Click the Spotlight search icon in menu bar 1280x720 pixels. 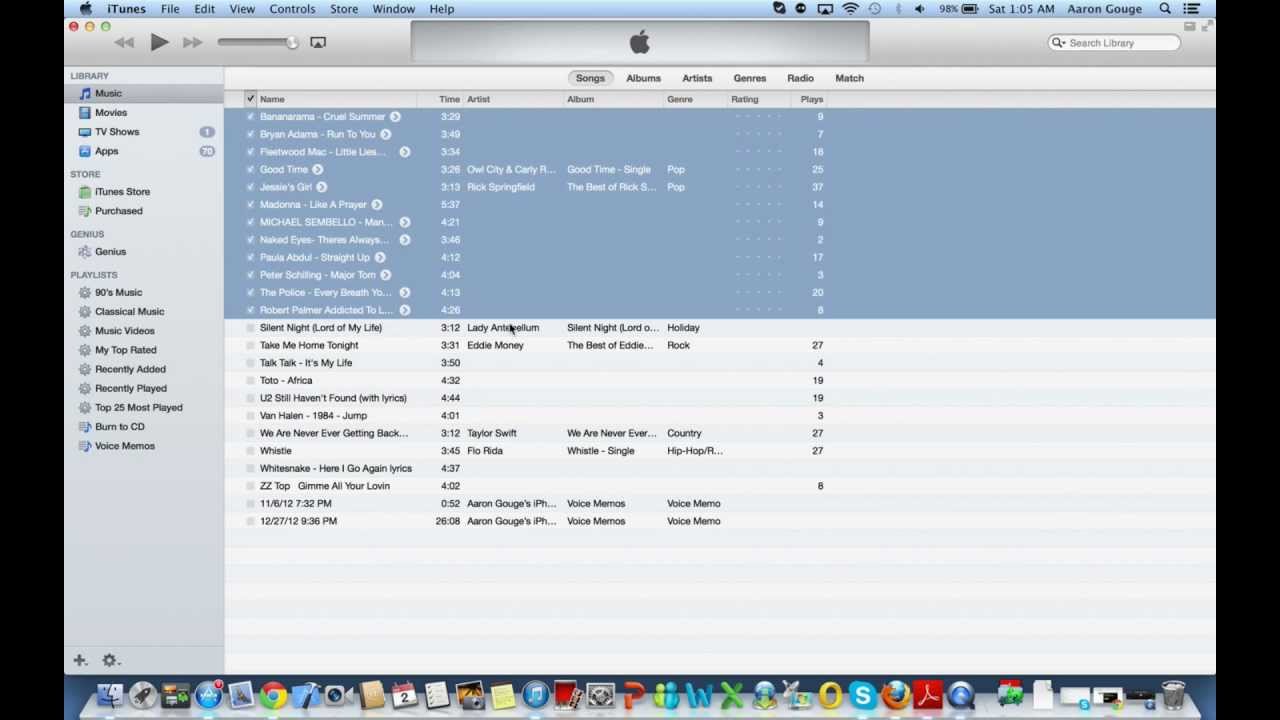tap(1165, 9)
